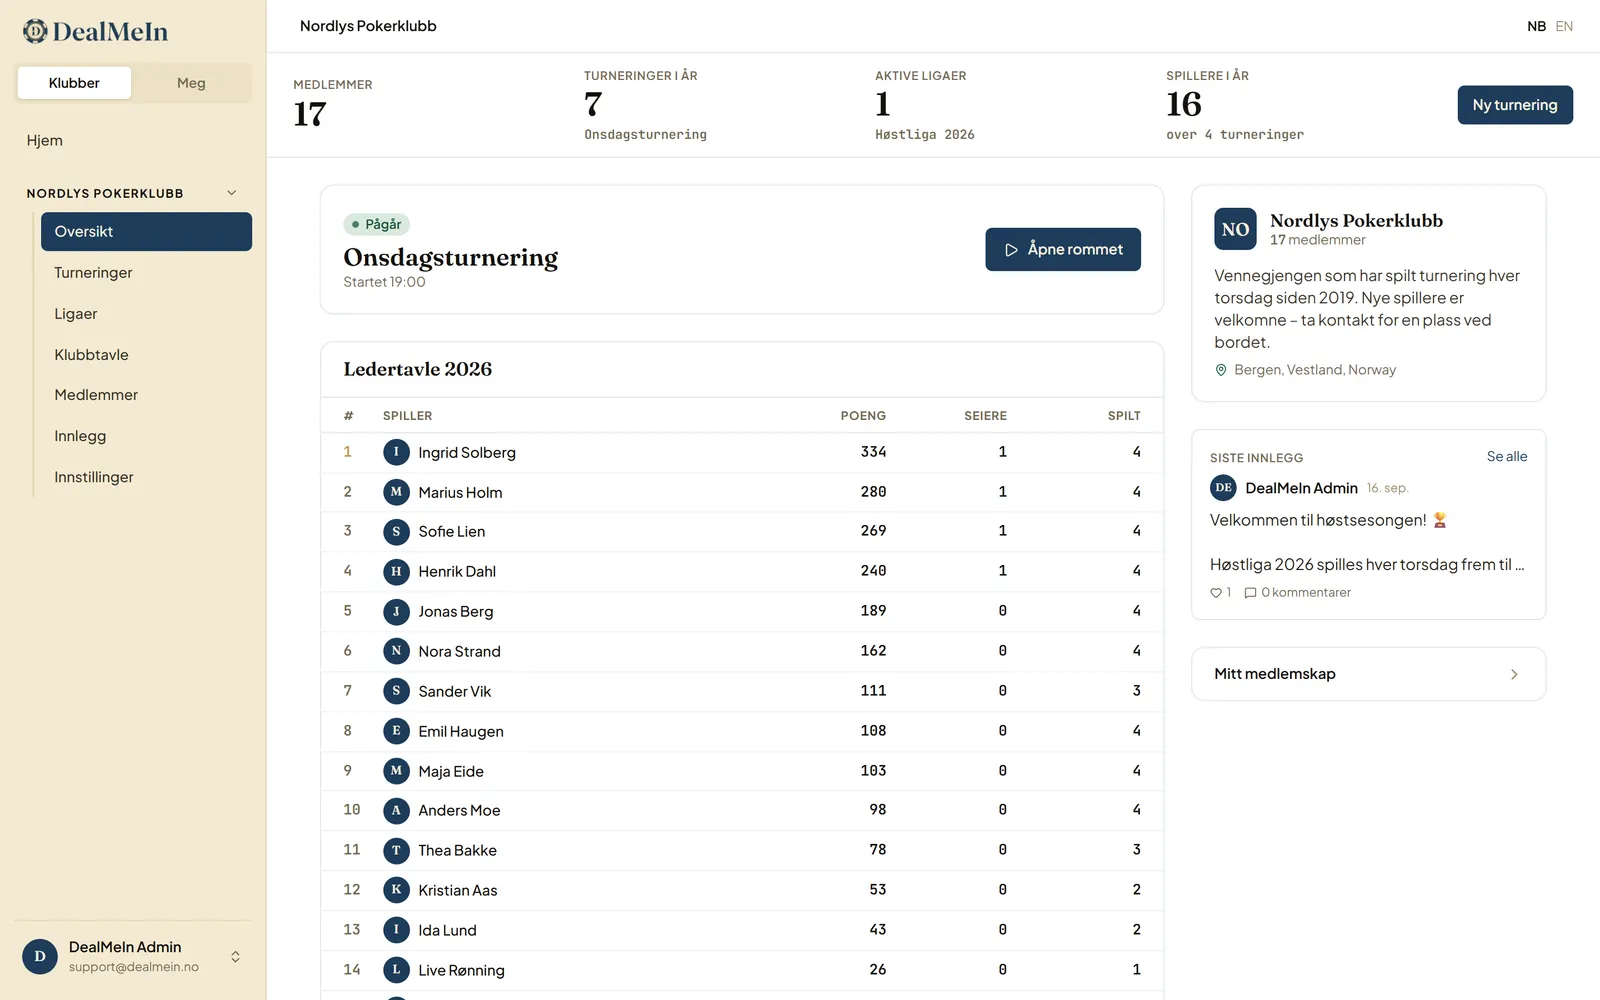Click the name Live Rønning
The image size is (1600, 1000).
pos(462,970)
